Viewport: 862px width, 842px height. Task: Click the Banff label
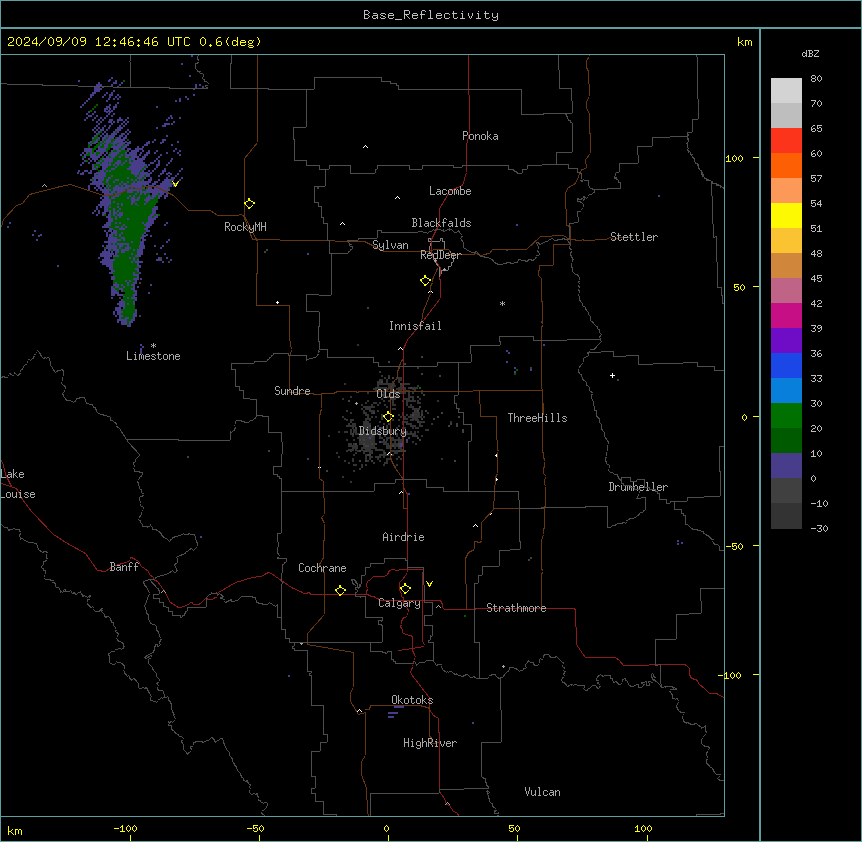[124, 567]
